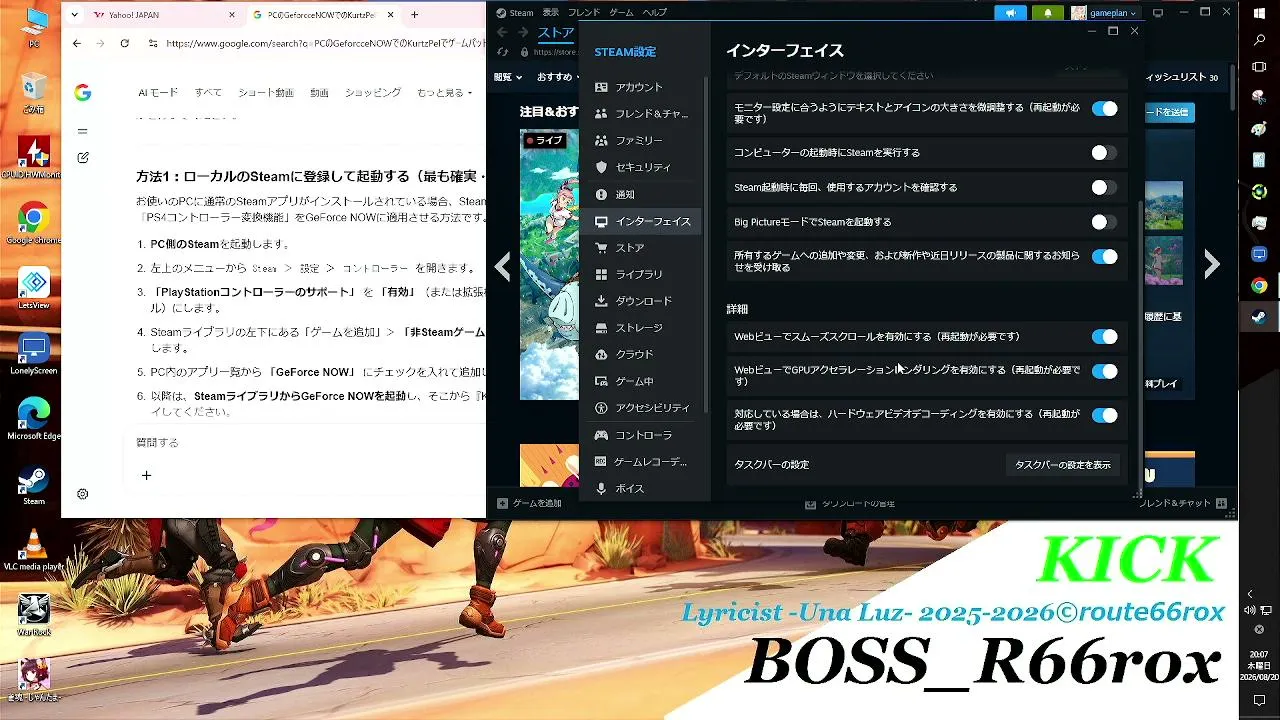Toggle account confirmation at each Steam launch
The height and width of the screenshot is (720, 1280).
point(1104,187)
